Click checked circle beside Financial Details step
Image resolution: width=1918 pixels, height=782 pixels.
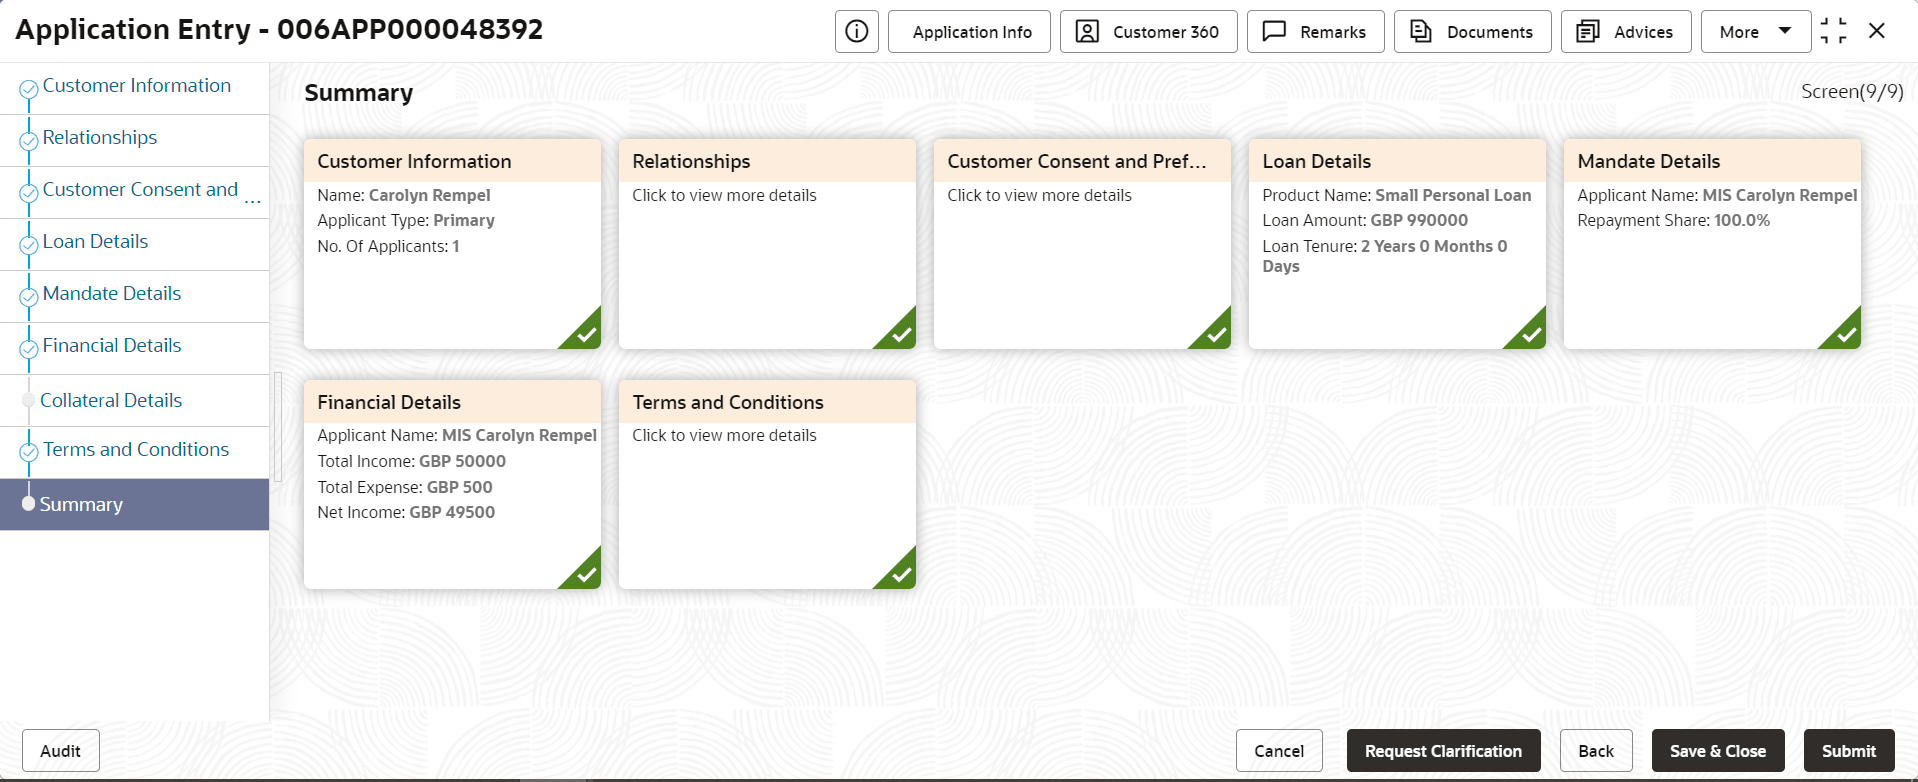coord(29,349)
